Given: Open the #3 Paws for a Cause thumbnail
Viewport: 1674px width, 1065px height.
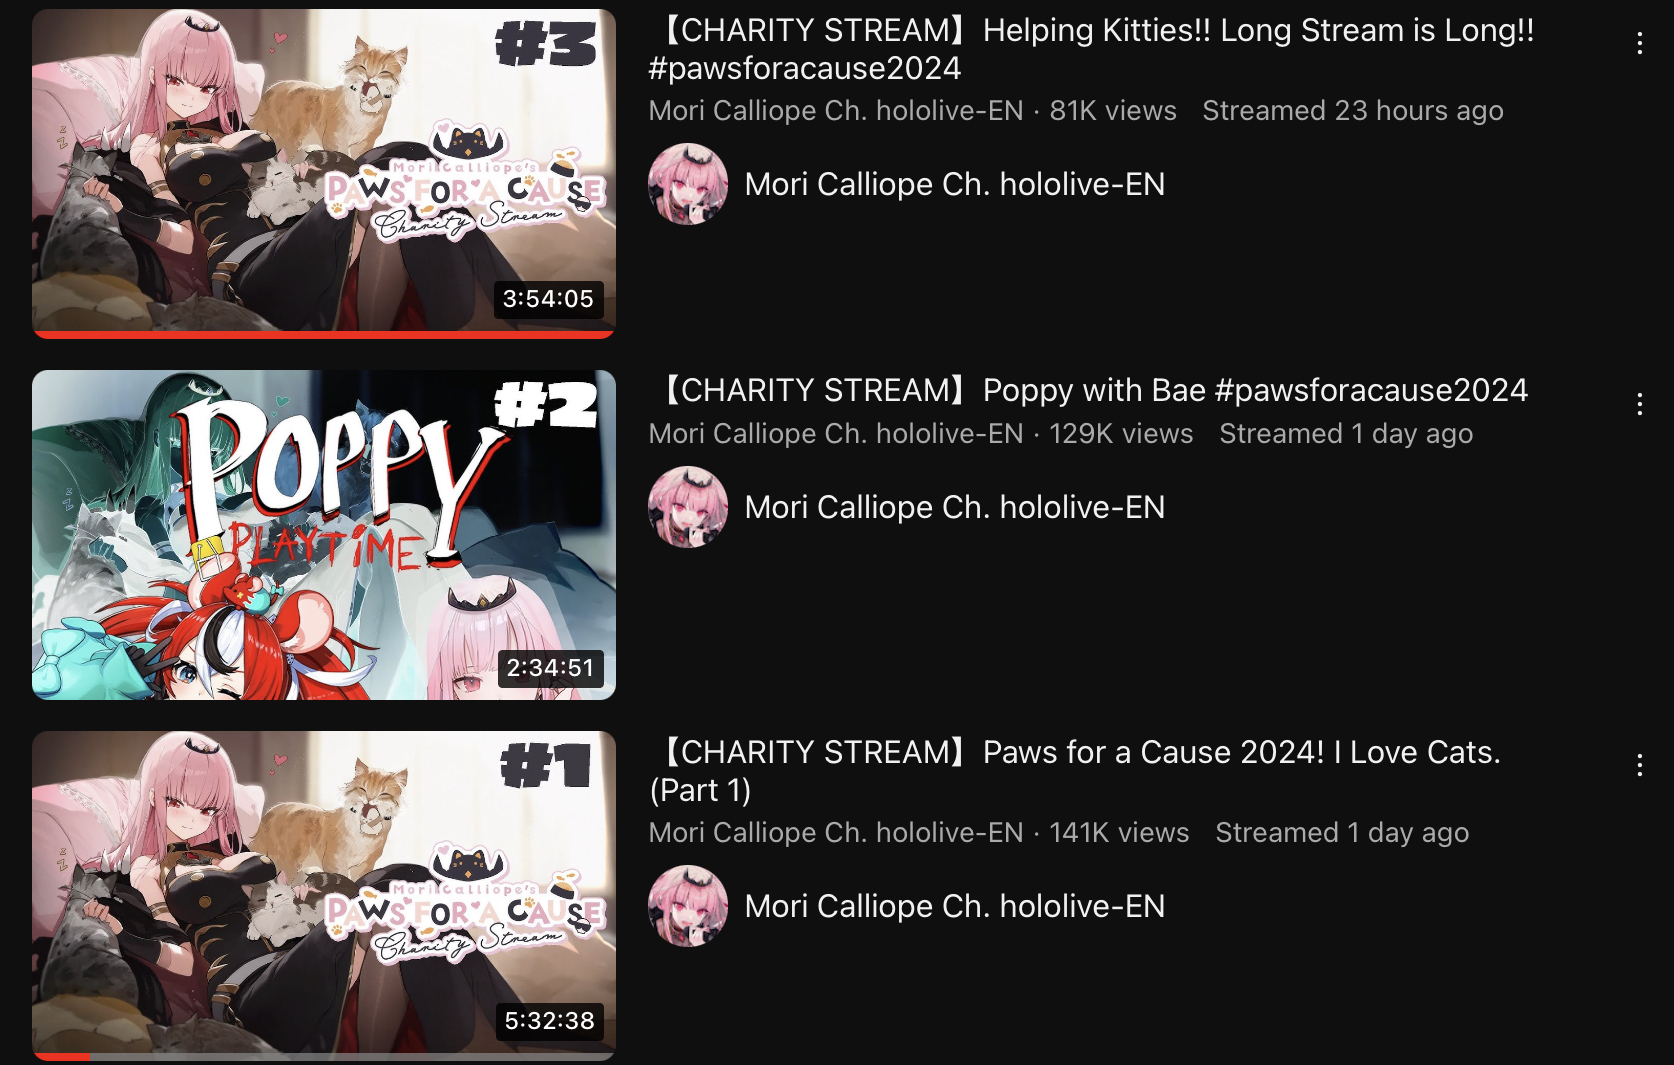Looking at the screenshot, I should point(324,174).
